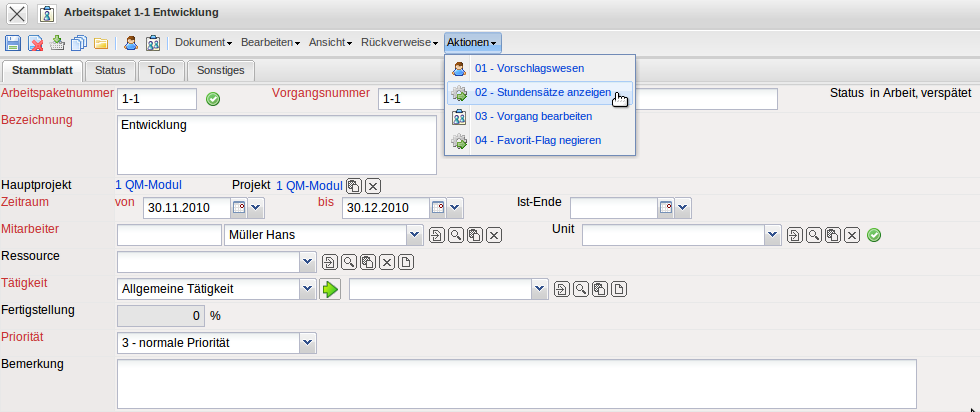The width and height of the screenshot is (980, 412).
Task: Open the Ressource dropdown list
Action: tap(308, 262)
